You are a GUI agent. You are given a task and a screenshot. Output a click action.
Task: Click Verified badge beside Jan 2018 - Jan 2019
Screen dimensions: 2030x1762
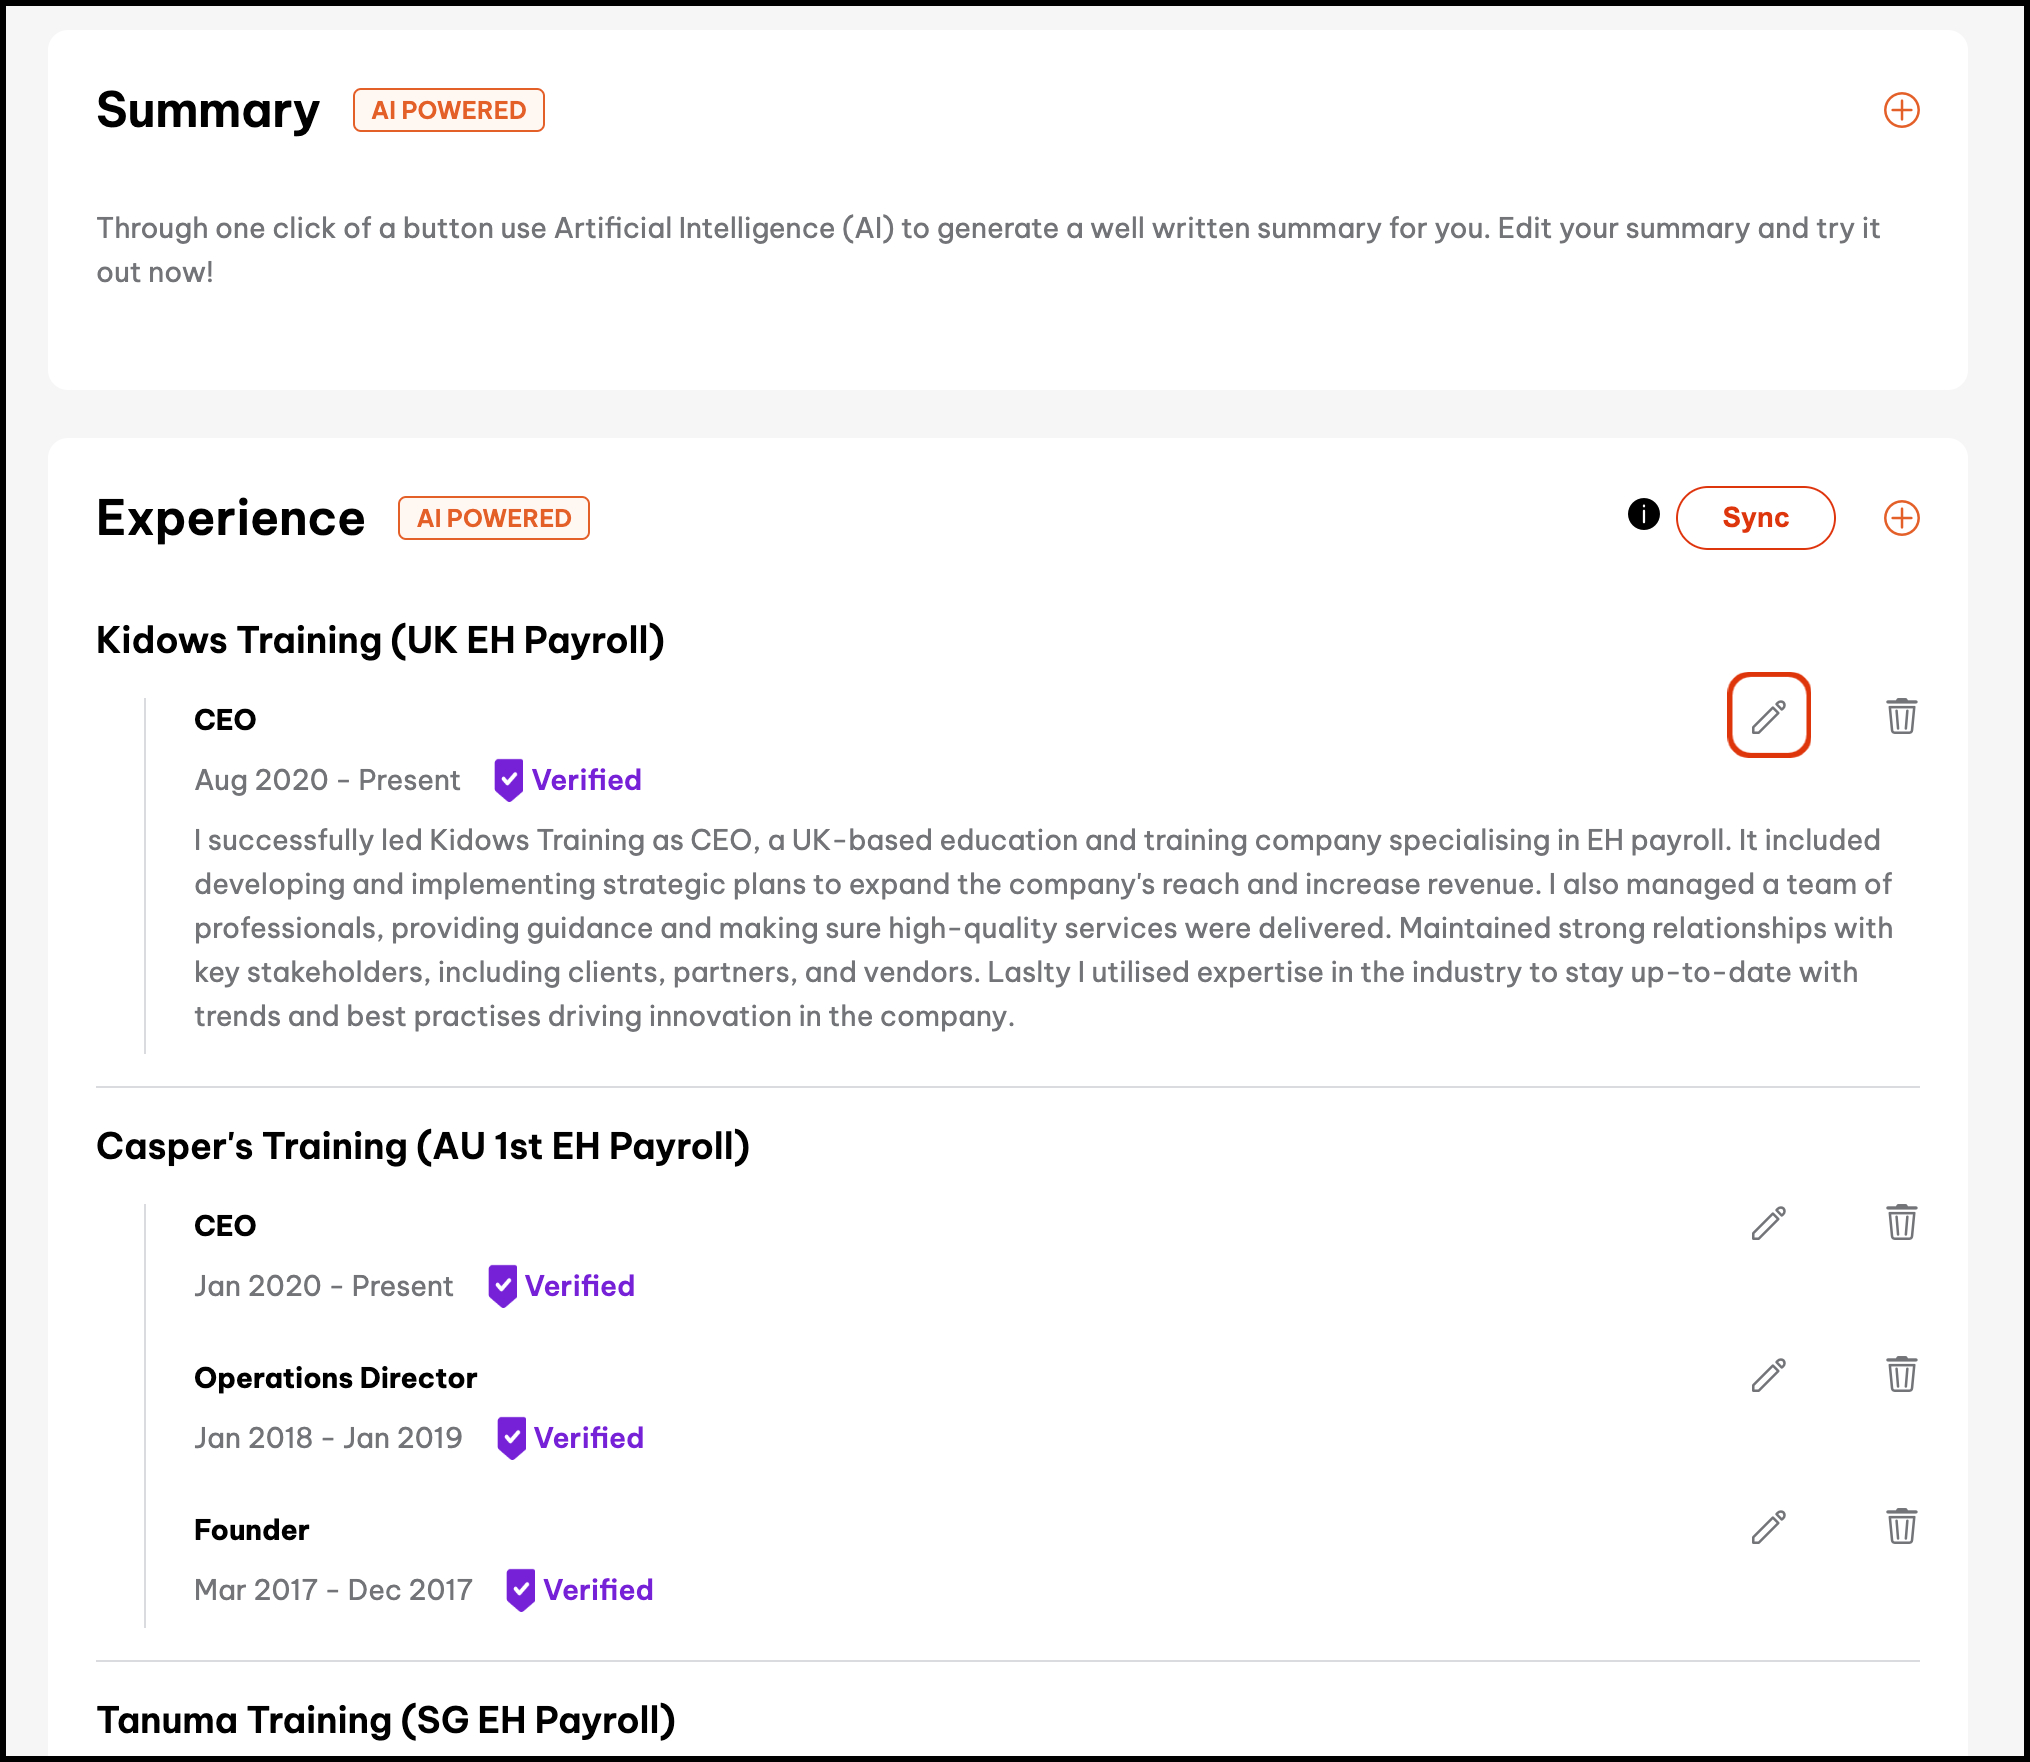pyautogui.click(x=570, y=1438)
